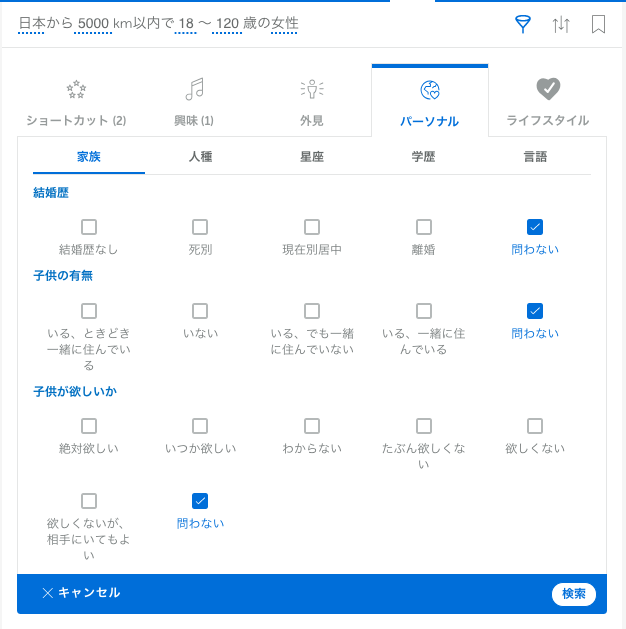Open the ショートカット stars tab icon
Image resolution: width=626 pixels, height=629 pixels.
point(76,90)
